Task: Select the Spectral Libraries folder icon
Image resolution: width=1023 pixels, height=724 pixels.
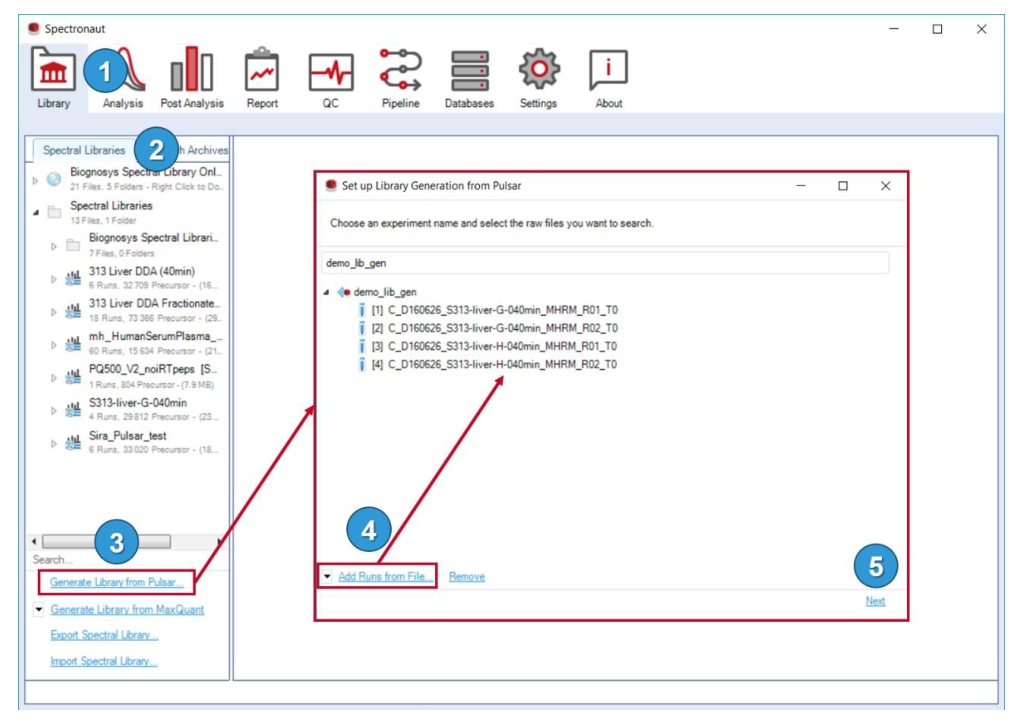Action: coord(55,213)
